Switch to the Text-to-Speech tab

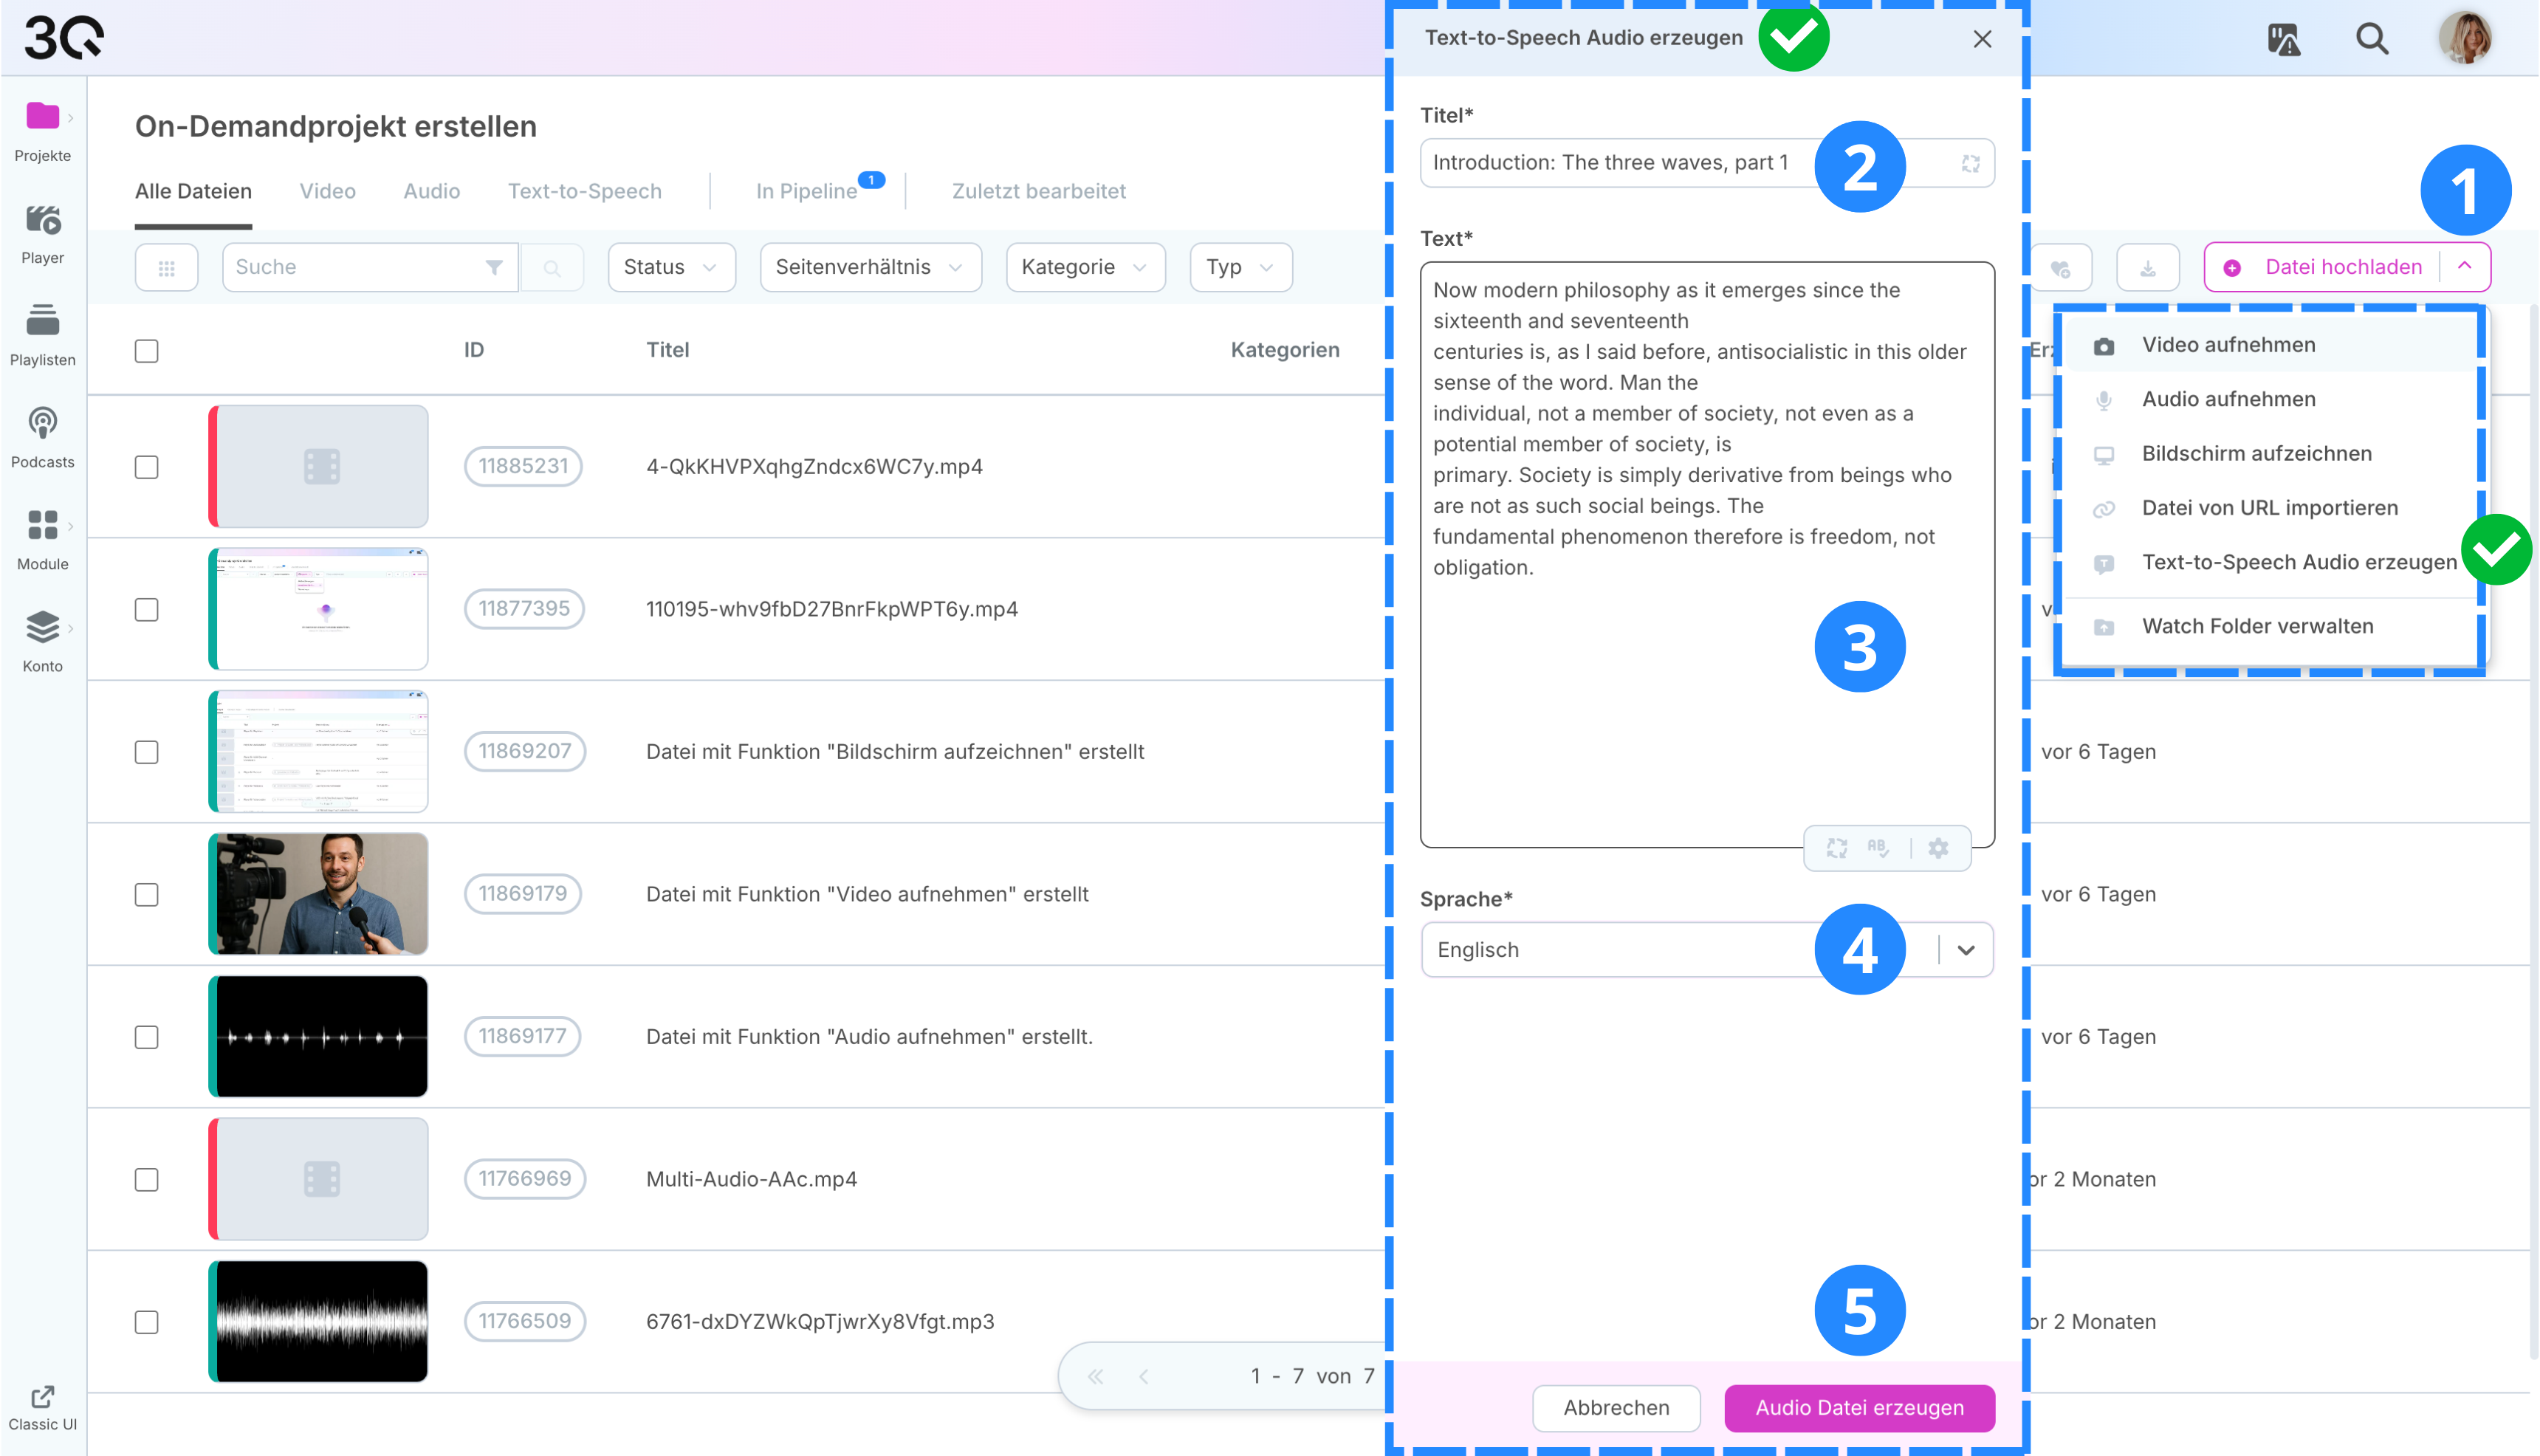(x=584, y=191)
